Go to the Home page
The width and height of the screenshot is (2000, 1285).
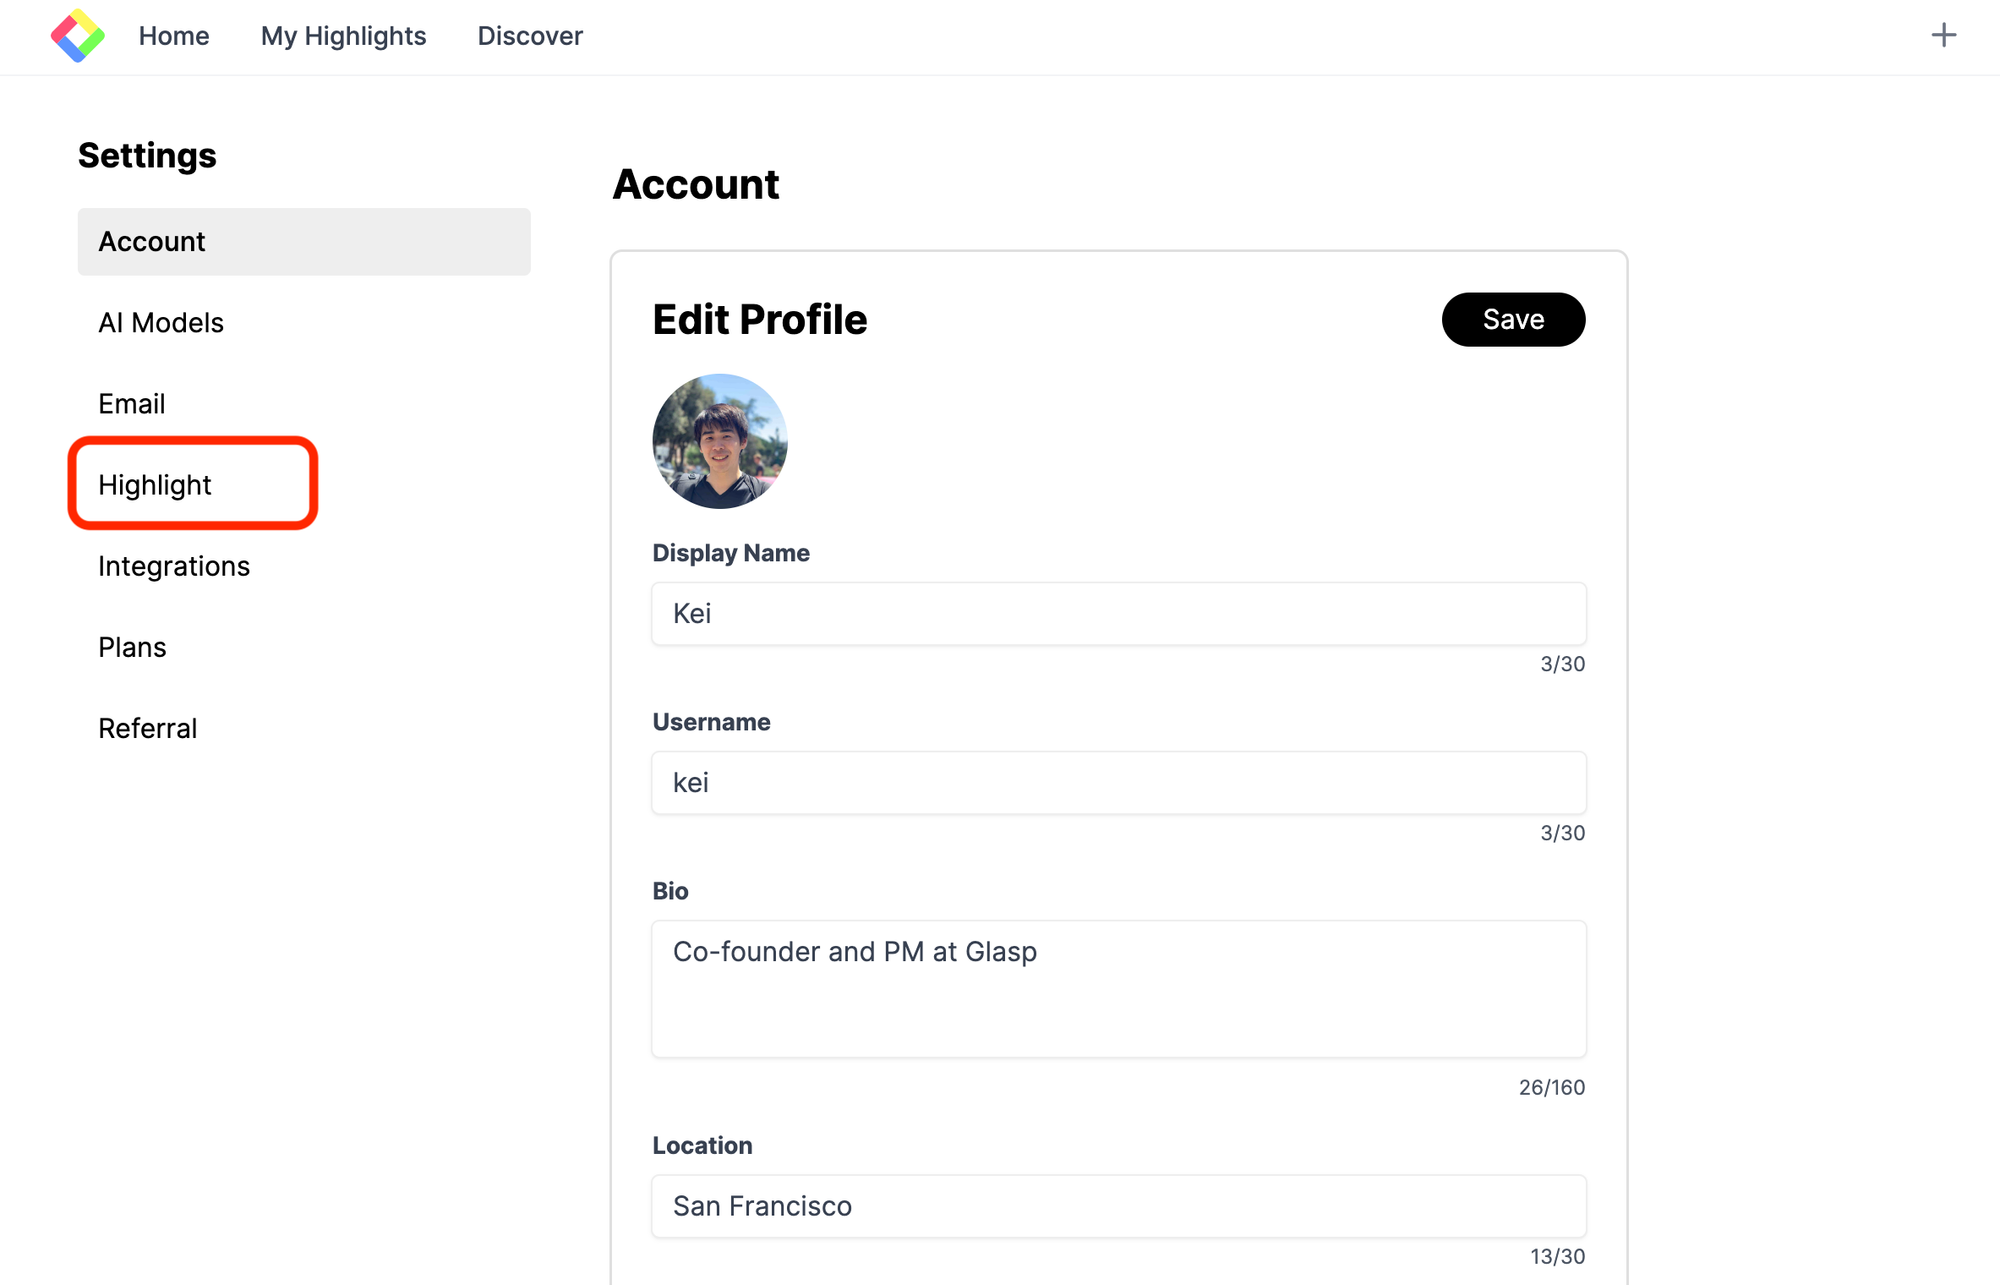click(174, 36)
